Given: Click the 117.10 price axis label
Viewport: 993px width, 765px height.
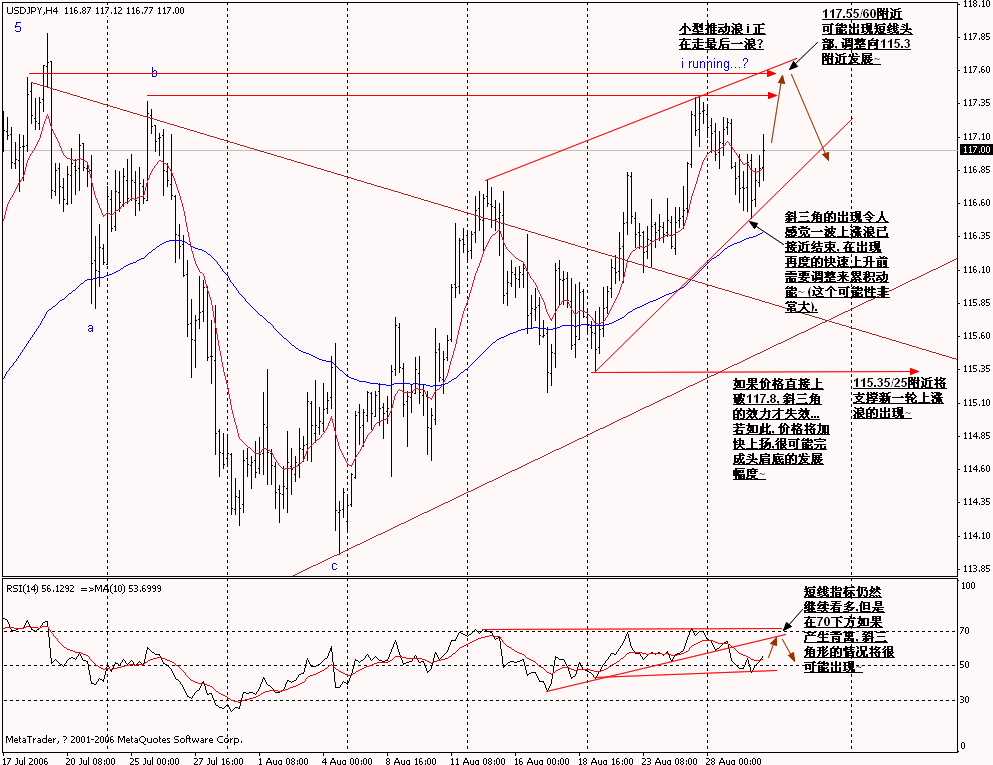Looking at the screenshot, I should click(976, 137).
